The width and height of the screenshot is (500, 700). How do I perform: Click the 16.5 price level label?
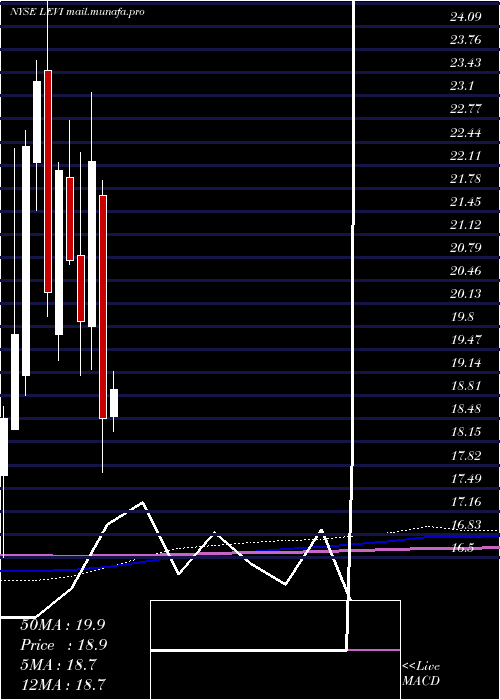[x=462, y=548]
